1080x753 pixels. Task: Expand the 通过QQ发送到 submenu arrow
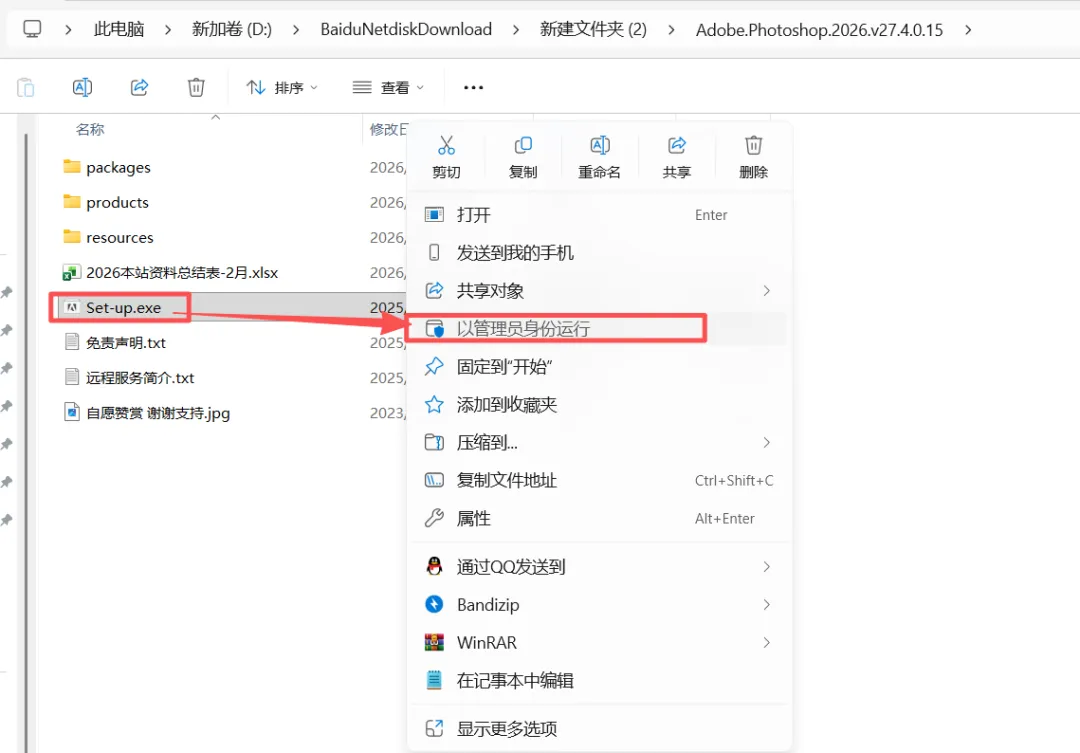(x=767, y=566)
